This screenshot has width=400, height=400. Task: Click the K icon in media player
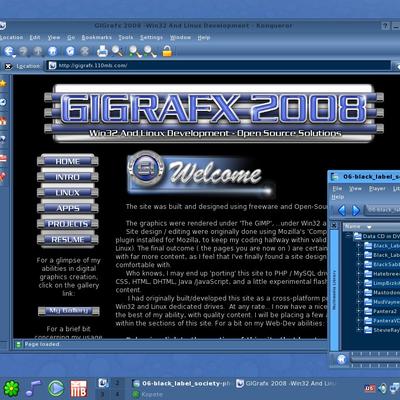(341, 359)
